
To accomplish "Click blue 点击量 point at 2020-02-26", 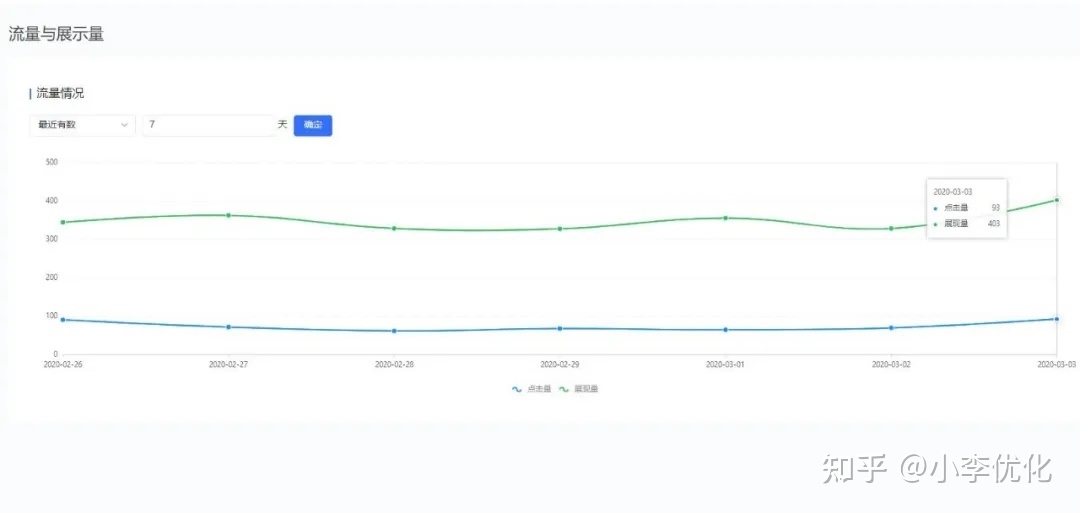I will pyautogui.click(x=63, y=320).
